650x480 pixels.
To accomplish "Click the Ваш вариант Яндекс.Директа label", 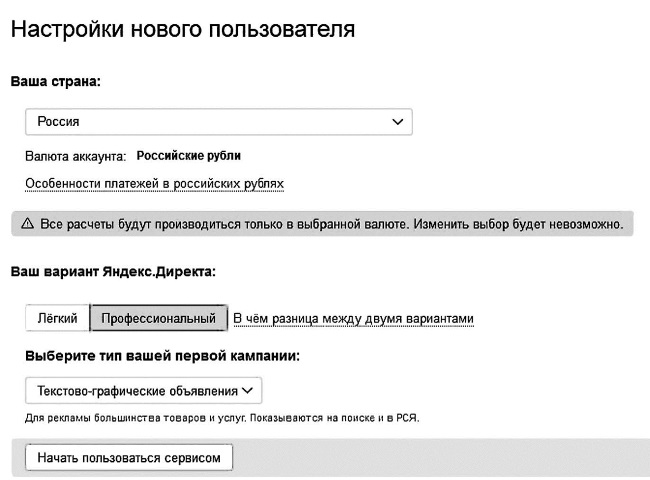I will click(x=113, y=271).
